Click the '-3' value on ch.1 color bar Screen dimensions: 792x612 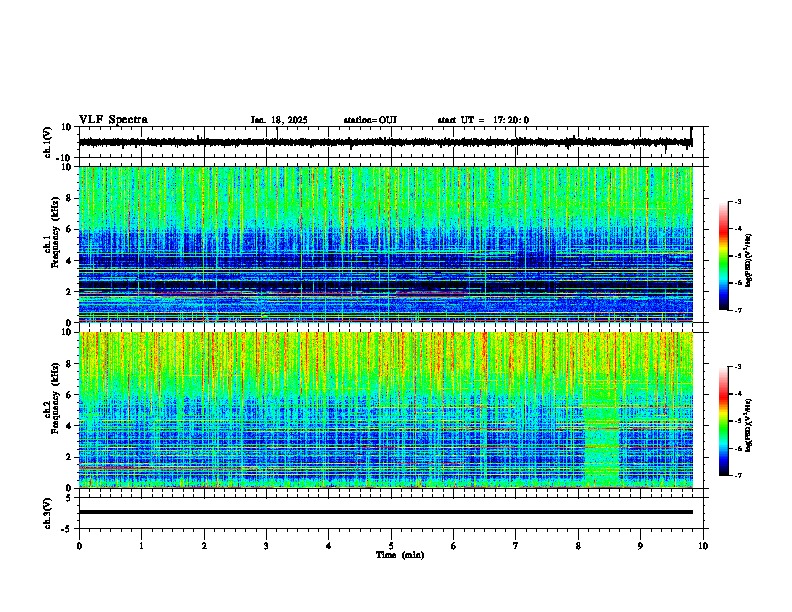point(737,202)
